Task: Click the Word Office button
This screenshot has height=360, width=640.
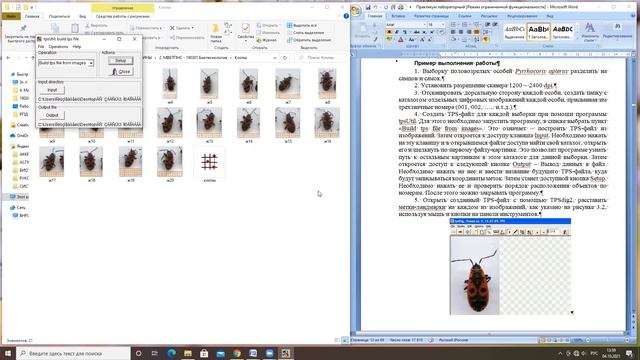Action: coord(356,11)
